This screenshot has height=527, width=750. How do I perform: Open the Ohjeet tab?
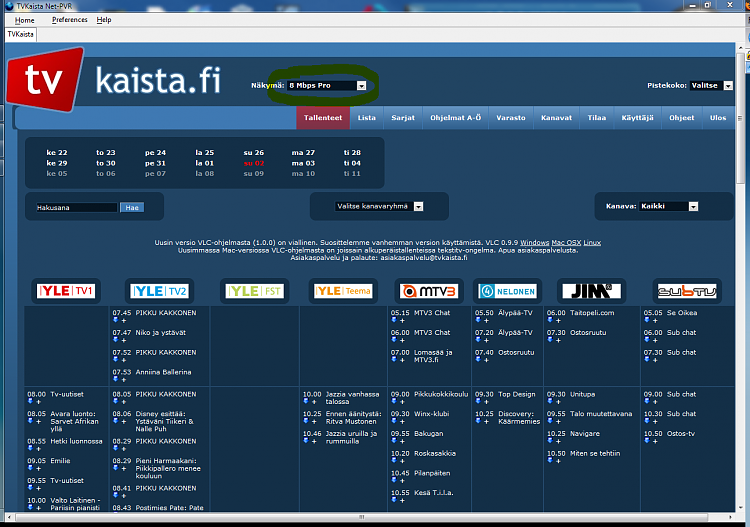(x=682, y=118)
